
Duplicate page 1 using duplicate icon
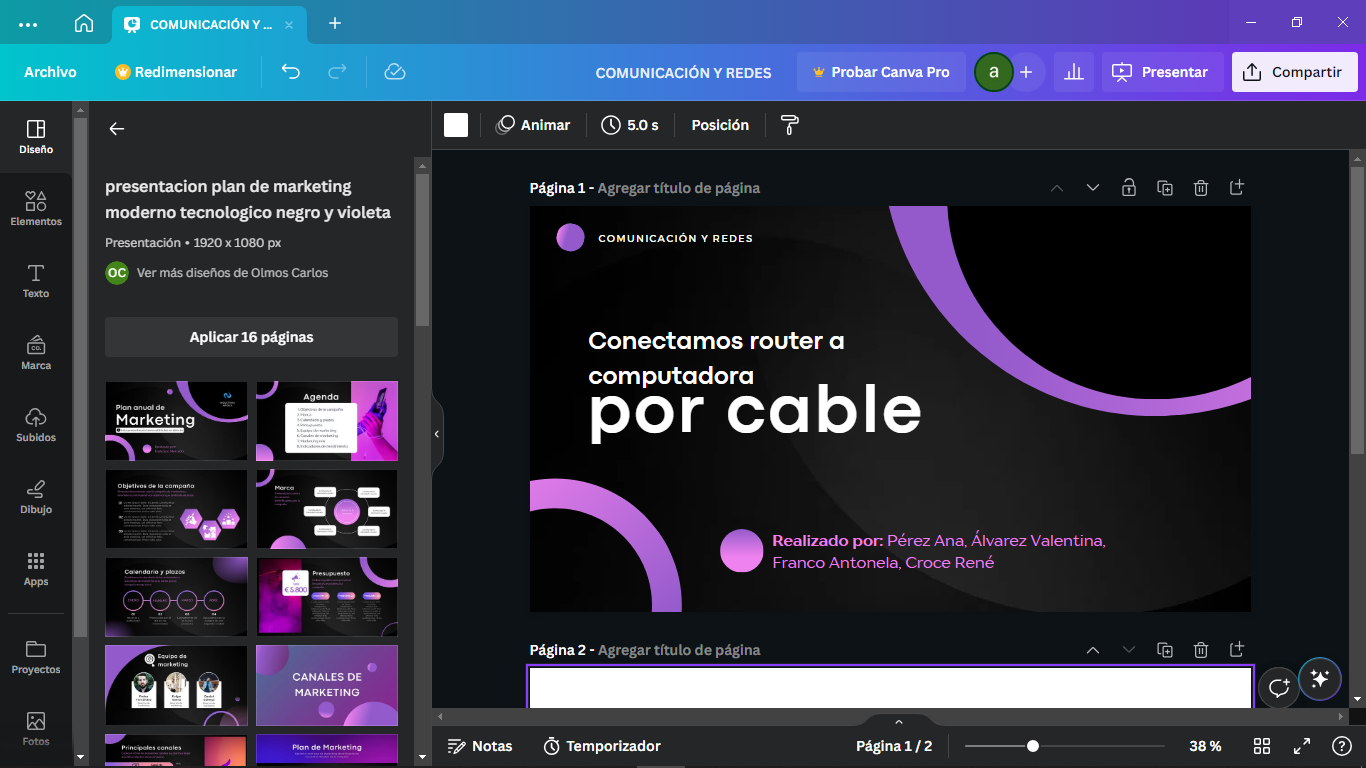point(1165,188)
